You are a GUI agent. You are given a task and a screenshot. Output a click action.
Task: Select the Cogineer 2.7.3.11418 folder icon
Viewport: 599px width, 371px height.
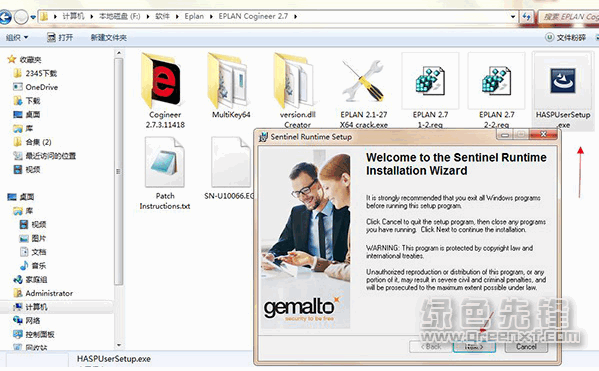pyautogui.click(x=160, y=81)
